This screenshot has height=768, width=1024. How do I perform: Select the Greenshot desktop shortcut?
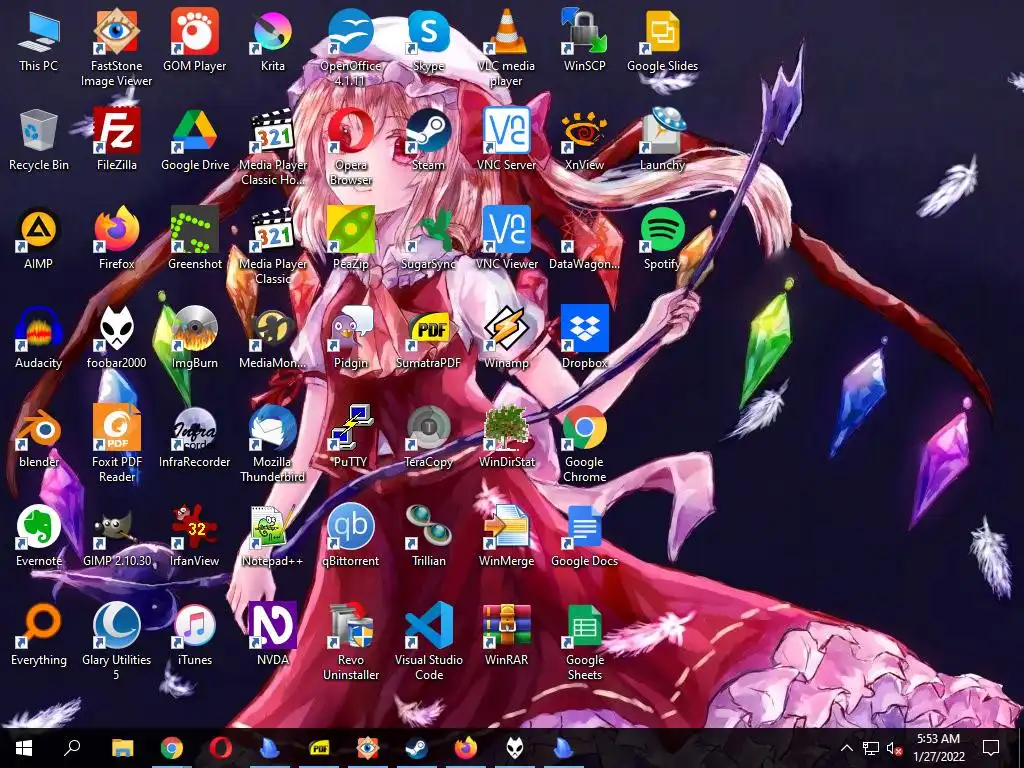pos(195,238)
